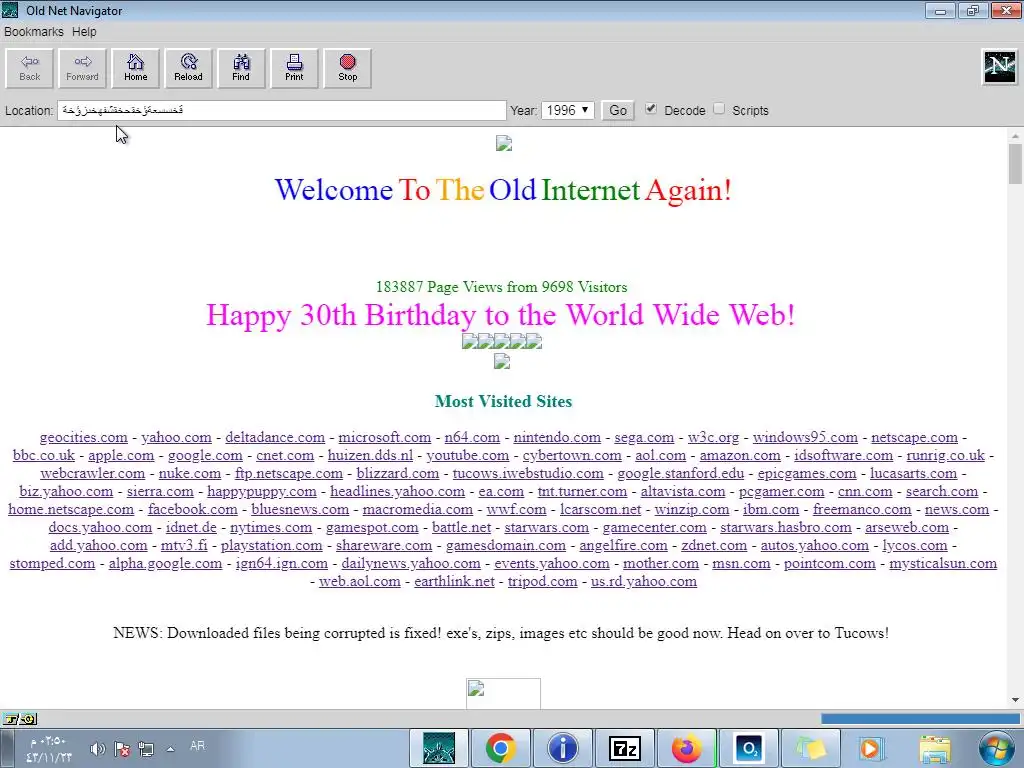Visit the tripod.com link
Viewport: 1024px width, 768px height.
coord(543,581)
